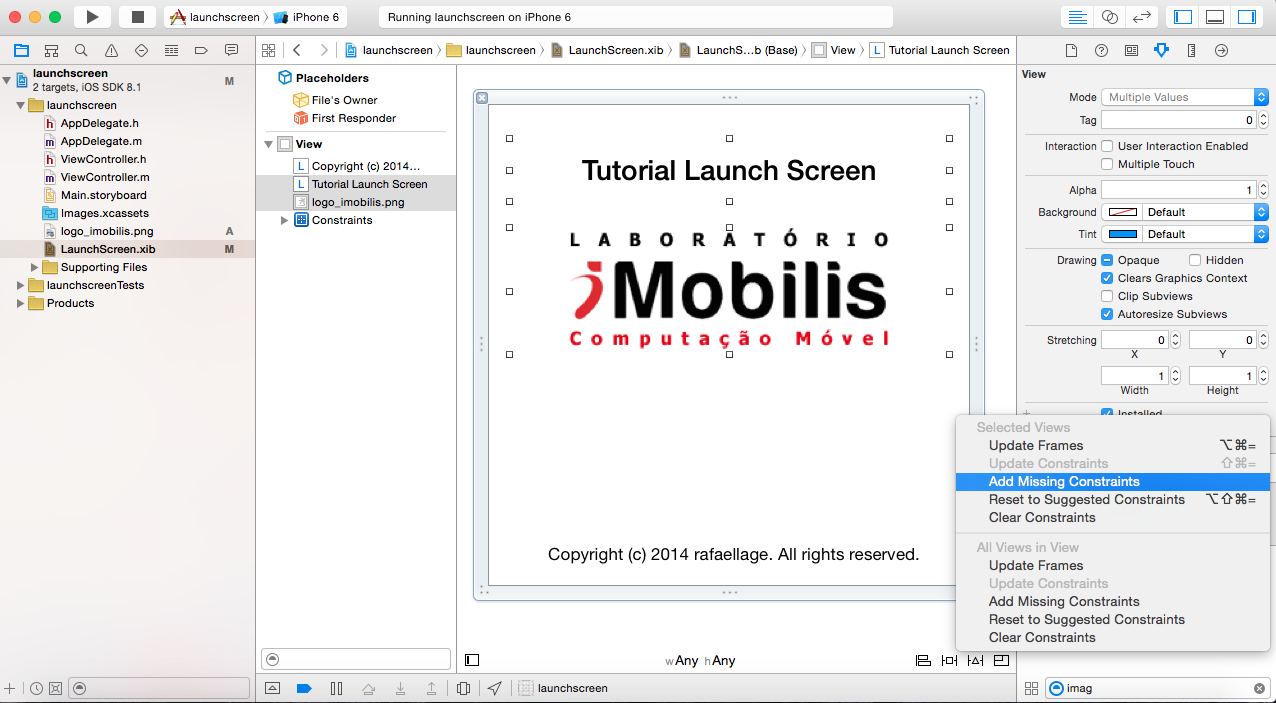Click the wAny hAny size class control

click(x=700, y=660)
